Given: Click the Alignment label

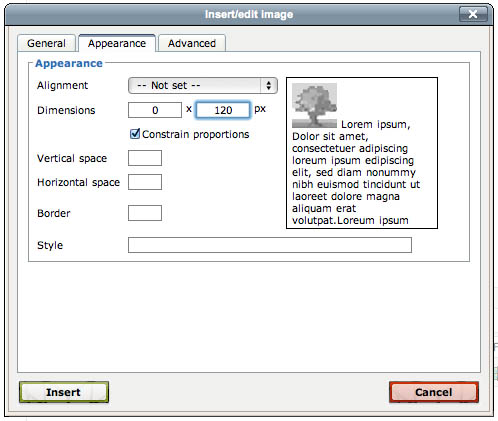Looking at the screenshot, I should [x=63, y=86].
